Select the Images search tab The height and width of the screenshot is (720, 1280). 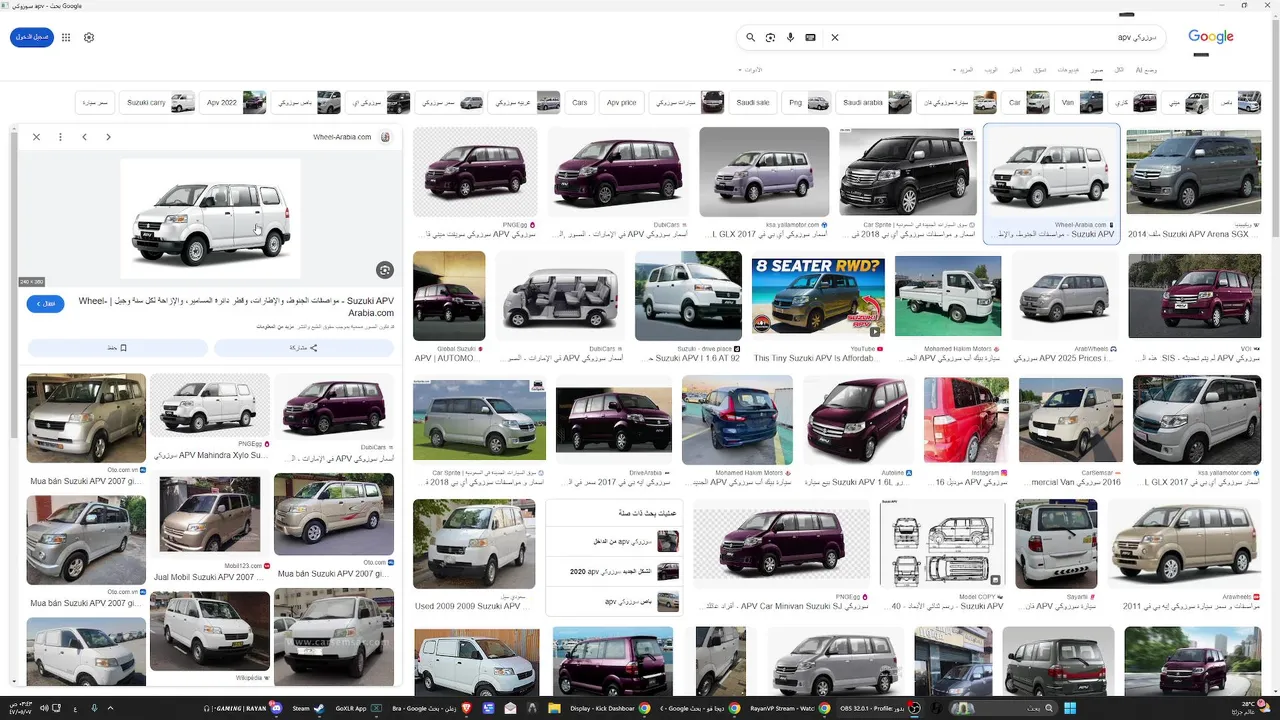point(1096,70)
